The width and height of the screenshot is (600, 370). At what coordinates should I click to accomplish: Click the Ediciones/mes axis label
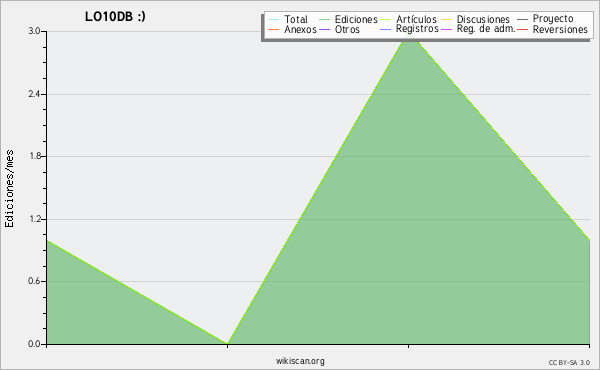click(9, 188)
